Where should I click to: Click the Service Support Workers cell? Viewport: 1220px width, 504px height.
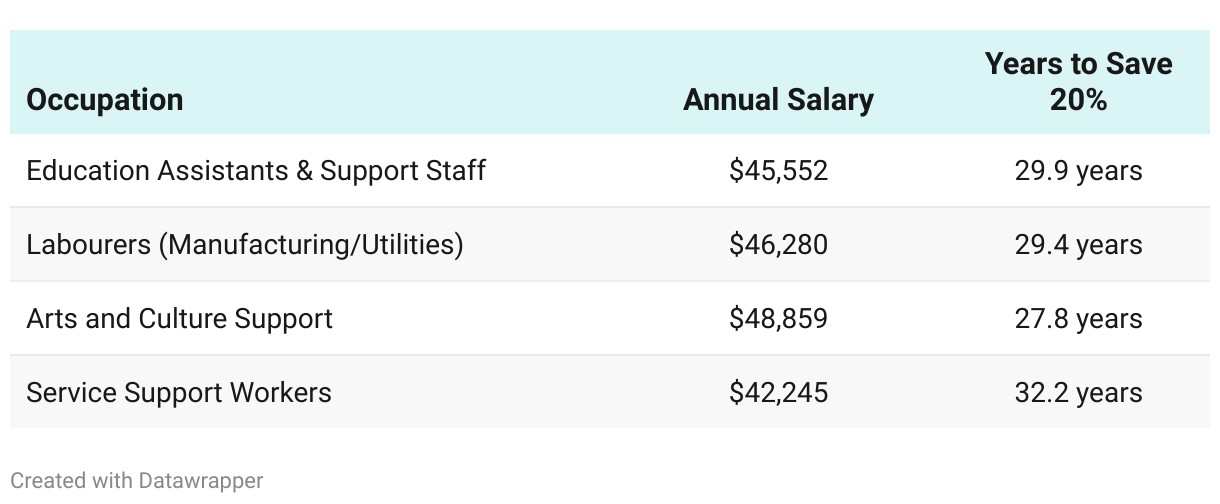179,392
